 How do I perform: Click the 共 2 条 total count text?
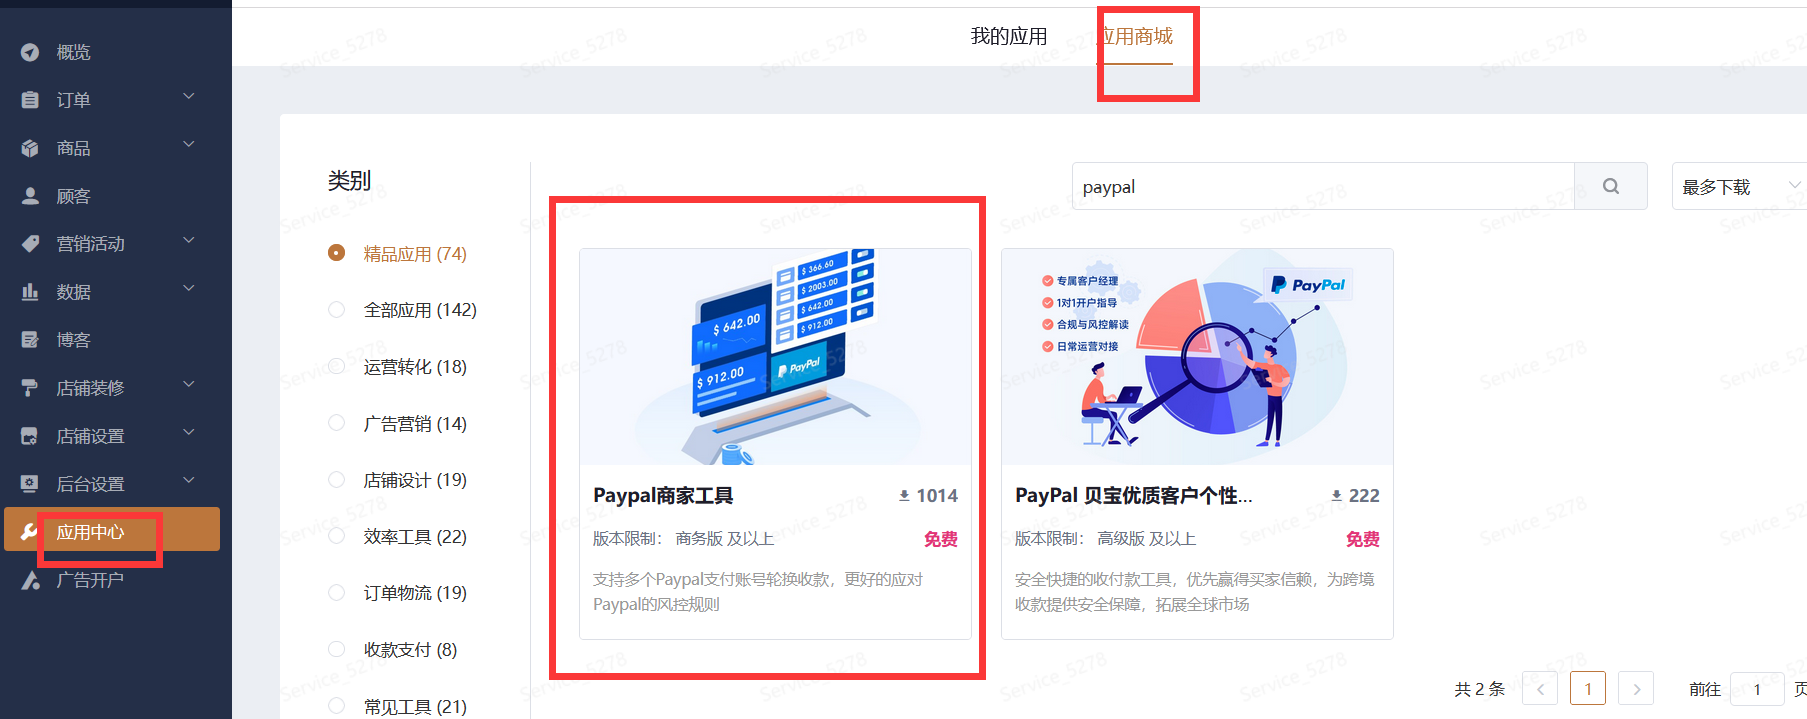pos(1479,689)
